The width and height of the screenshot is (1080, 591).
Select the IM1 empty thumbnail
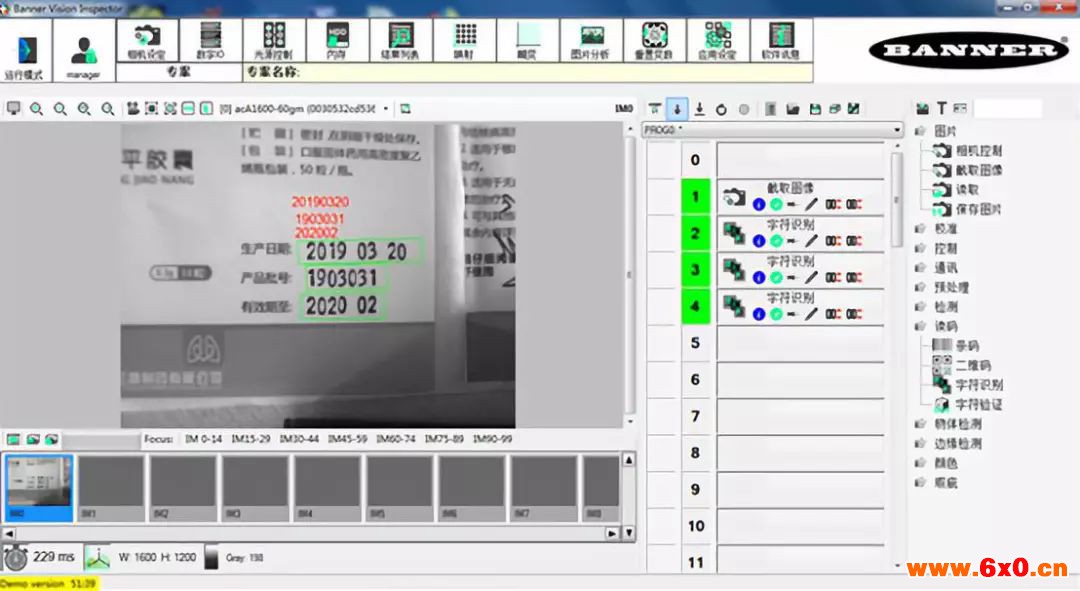click(x=111, y=487)
